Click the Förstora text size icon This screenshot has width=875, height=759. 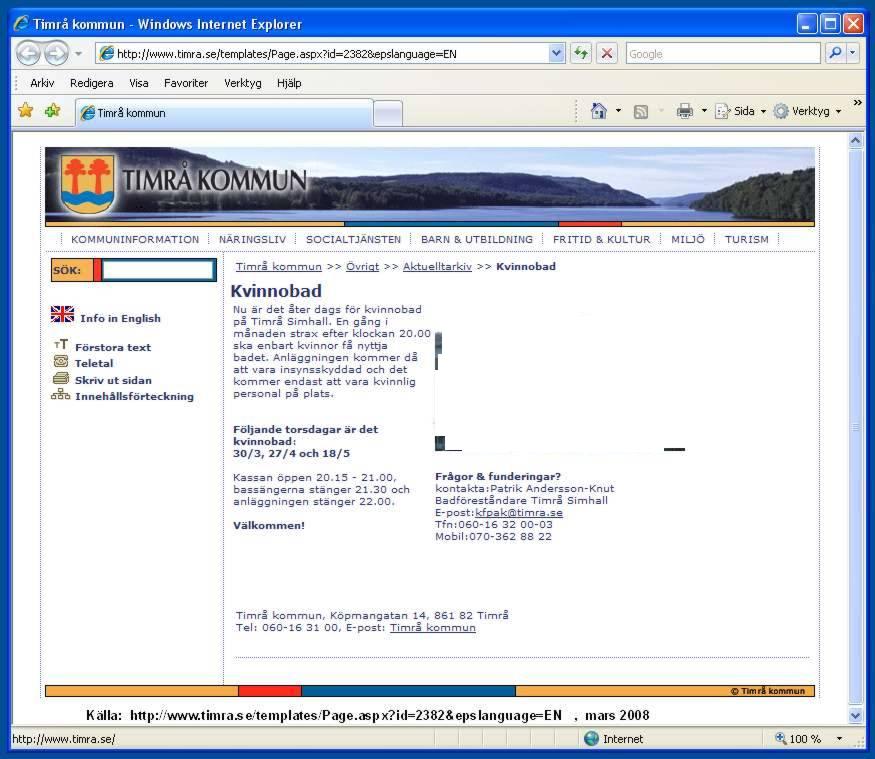point(61,344)
